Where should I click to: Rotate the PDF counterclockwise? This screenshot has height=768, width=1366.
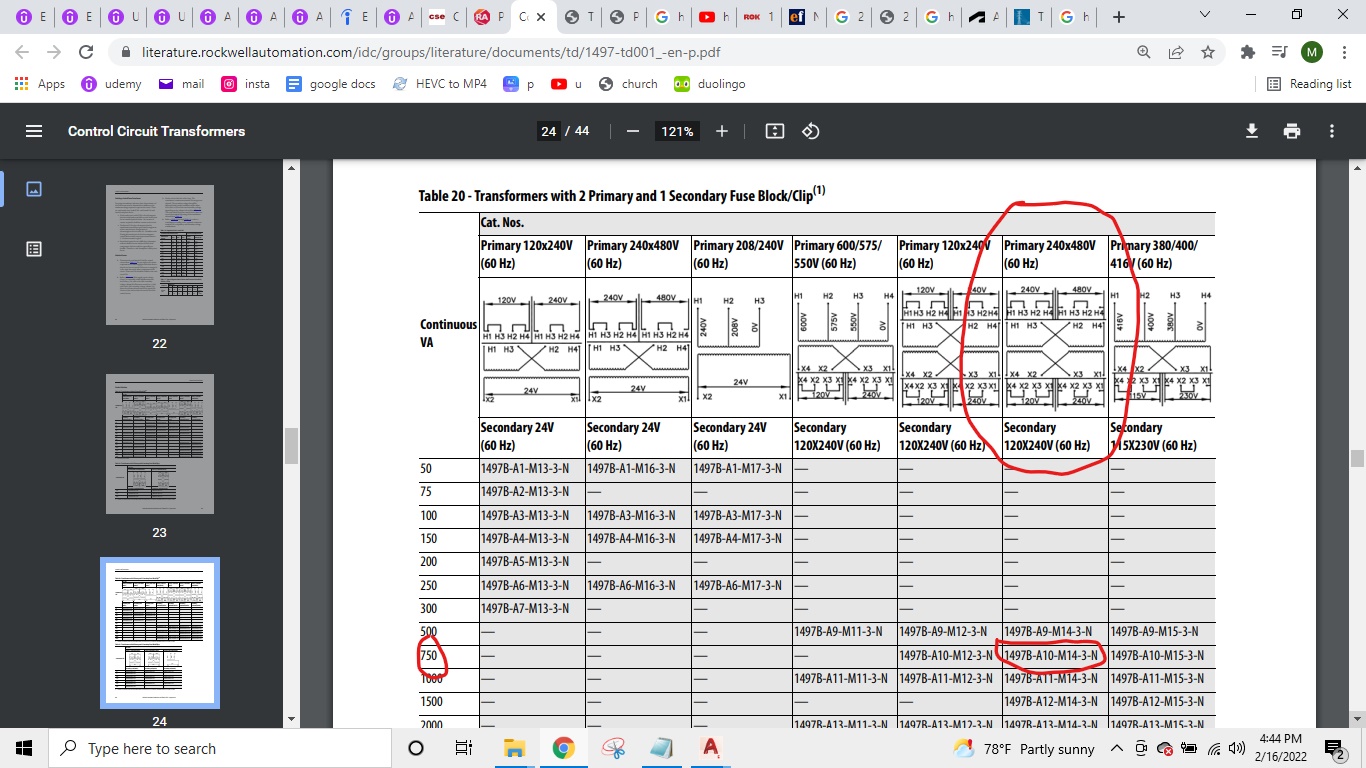[x=811, y=131]
